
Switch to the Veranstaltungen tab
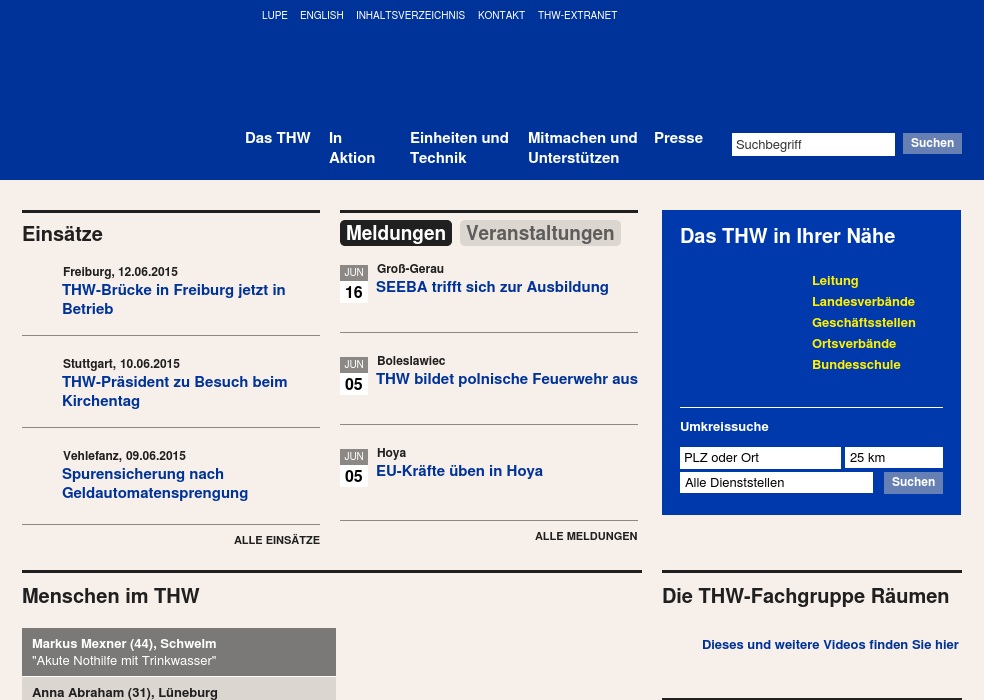click(x=540, y=233)
